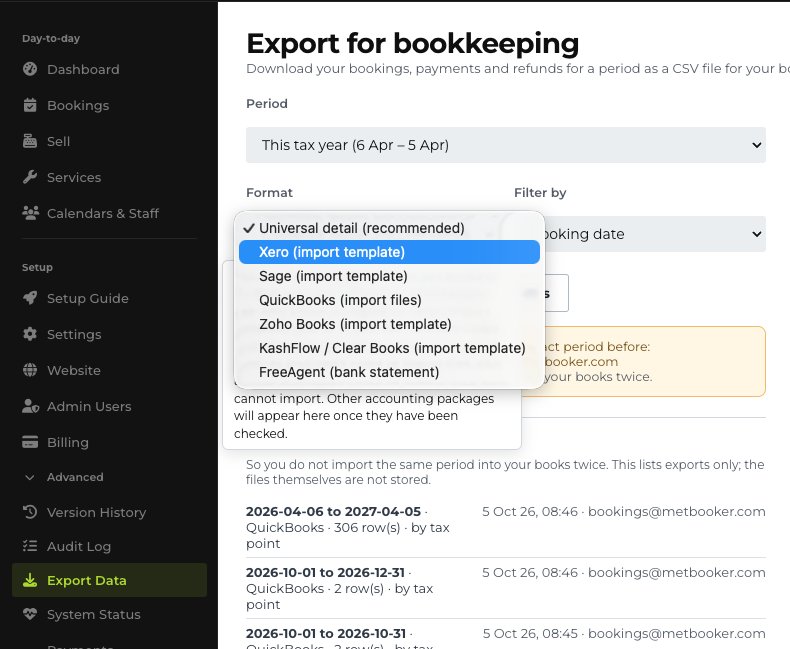Click the Sell cash register icon

(x=30, y=141)
